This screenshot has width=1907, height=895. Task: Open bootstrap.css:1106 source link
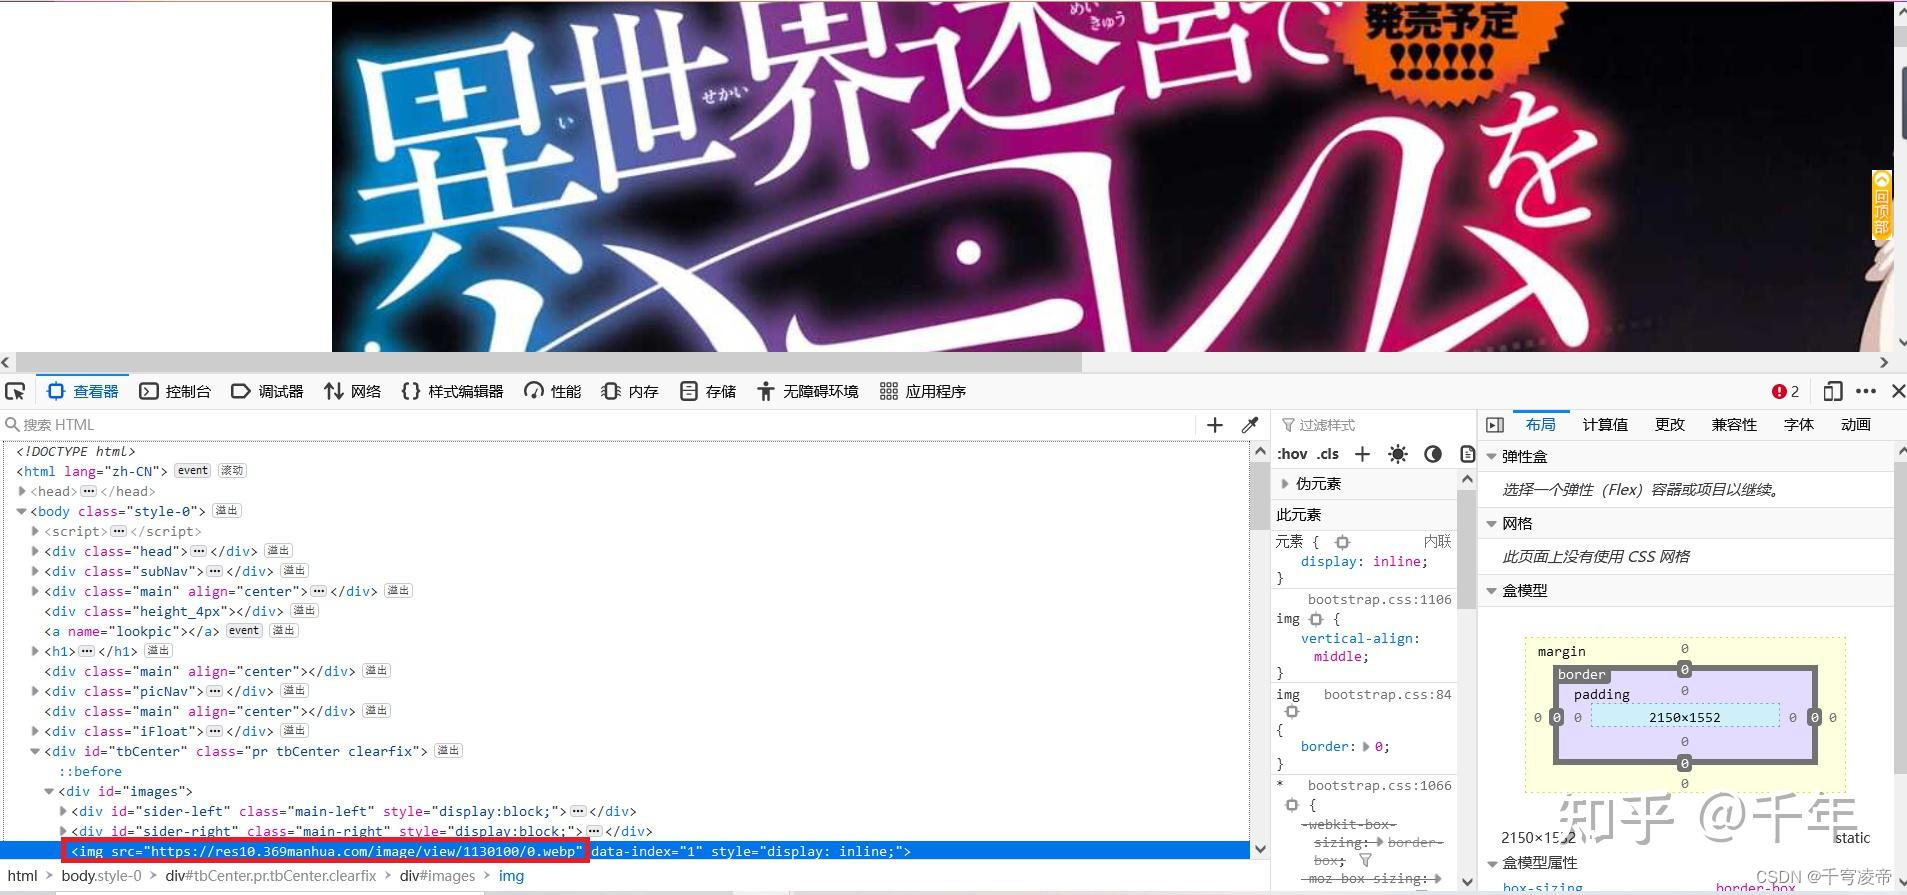pos(1379,599)
